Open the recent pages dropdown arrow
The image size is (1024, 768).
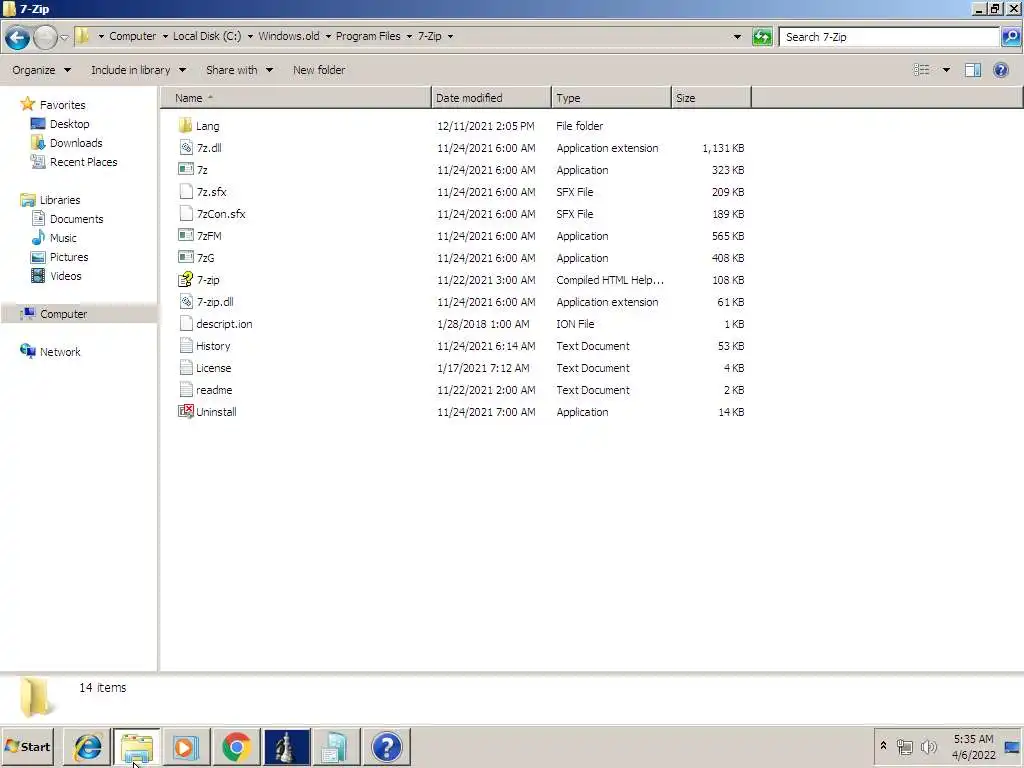point(64,38)
